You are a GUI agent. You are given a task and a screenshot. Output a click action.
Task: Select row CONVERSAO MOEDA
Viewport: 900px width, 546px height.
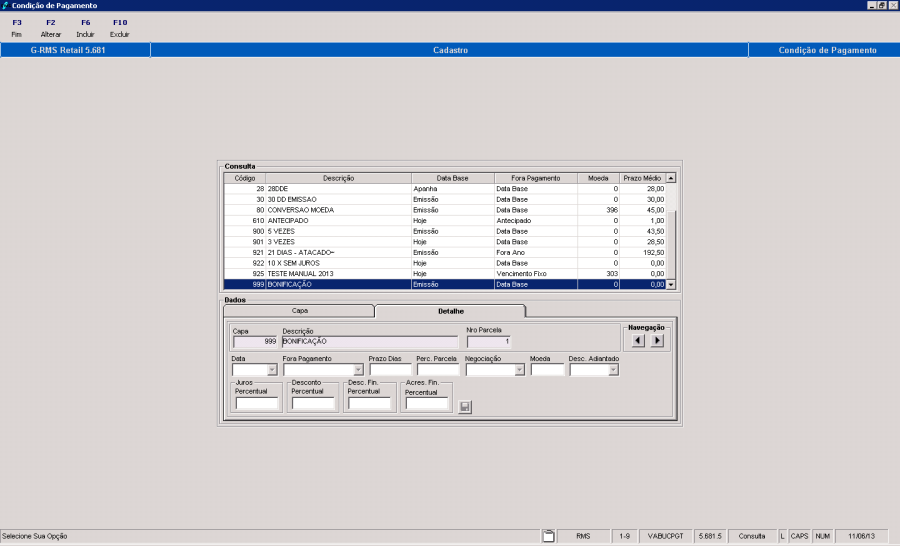click(445, 210)
